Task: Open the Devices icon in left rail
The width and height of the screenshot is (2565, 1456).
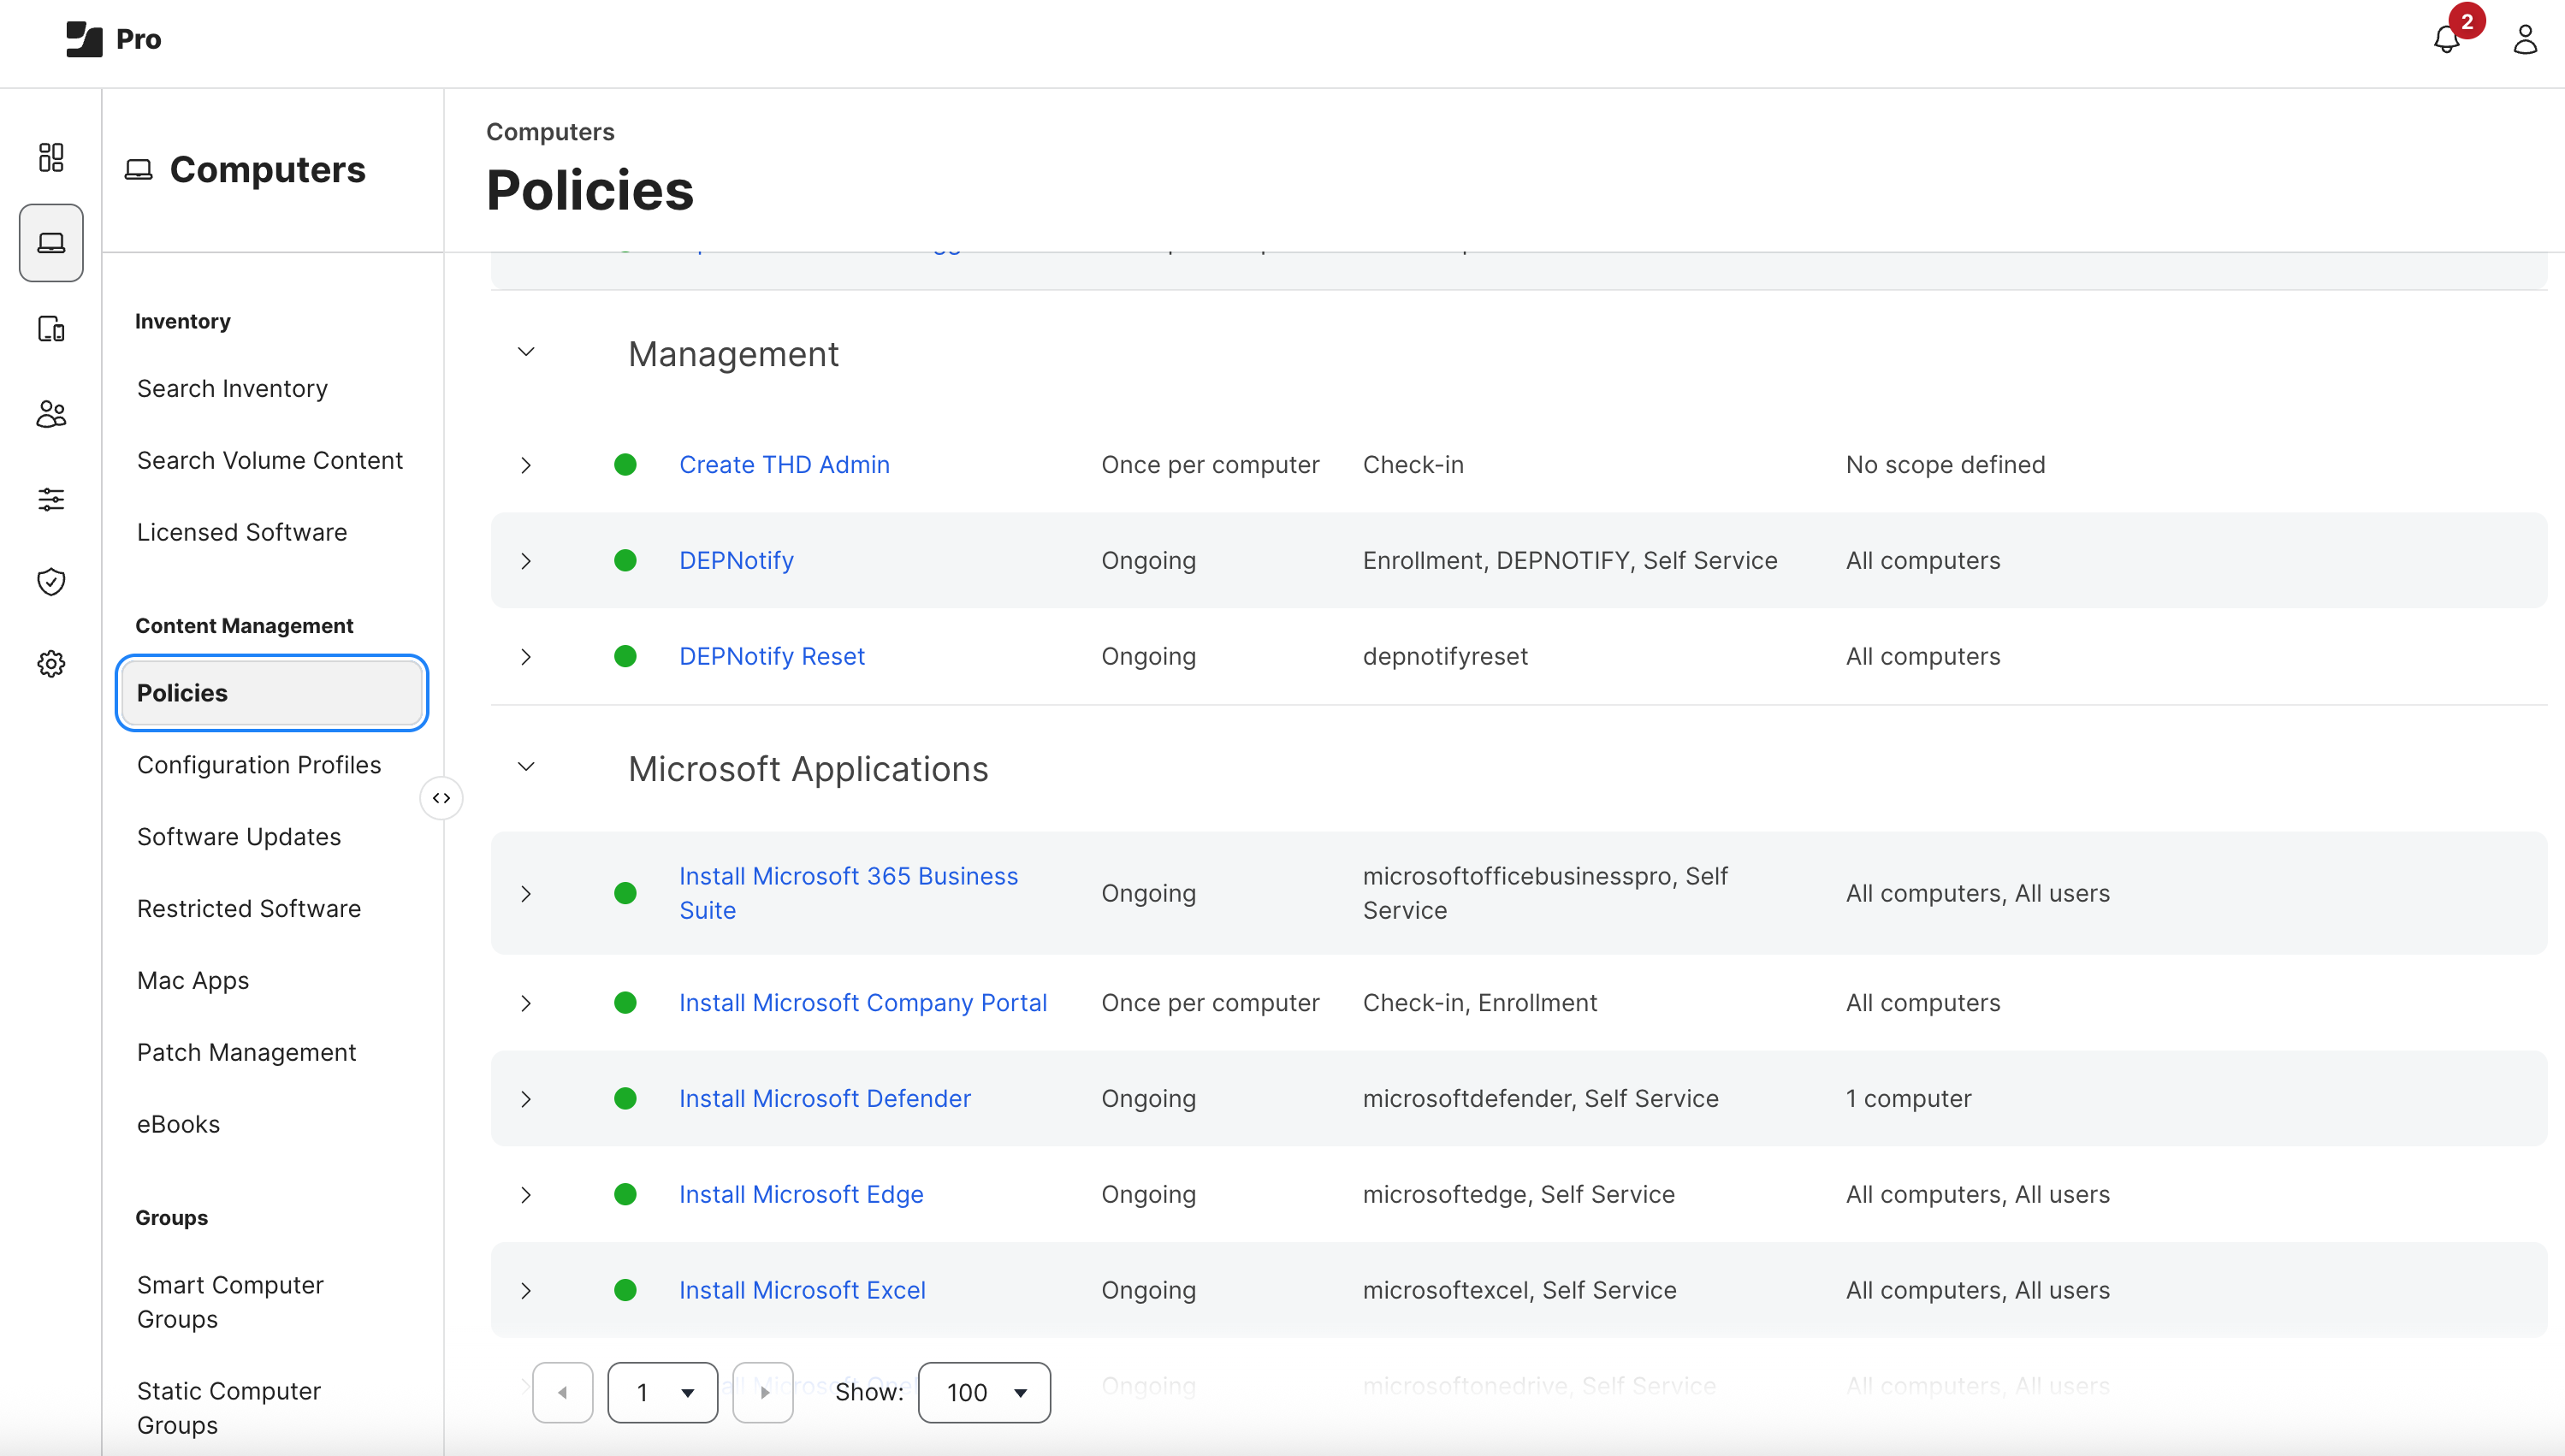Action: click(51, 329)
